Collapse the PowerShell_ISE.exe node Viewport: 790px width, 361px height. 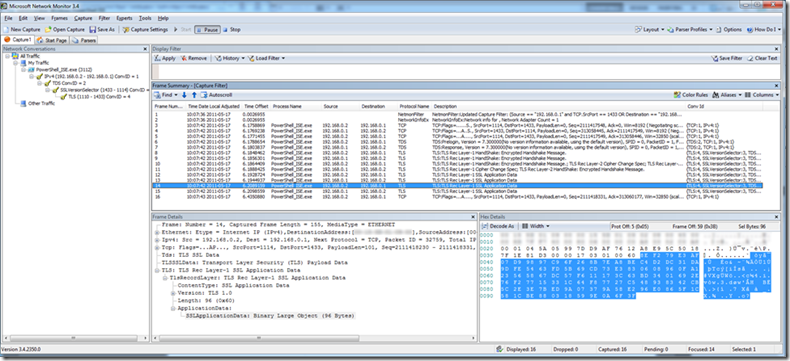coord(23,69)
